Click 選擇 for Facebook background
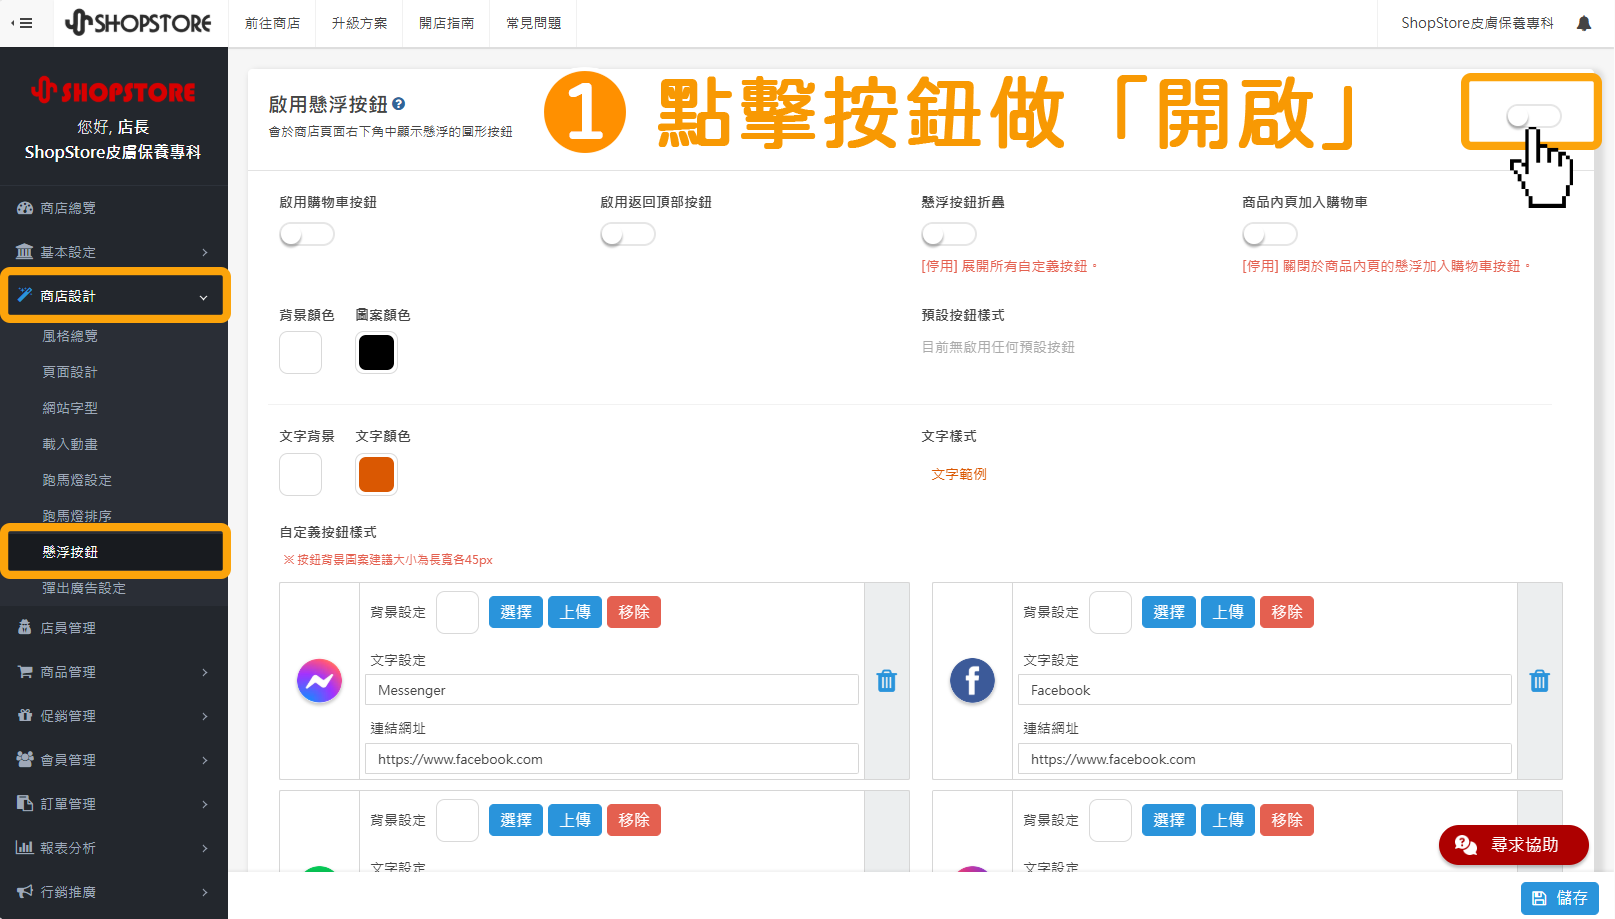This screenshot has height=919, width=1615. (1169, 612)
